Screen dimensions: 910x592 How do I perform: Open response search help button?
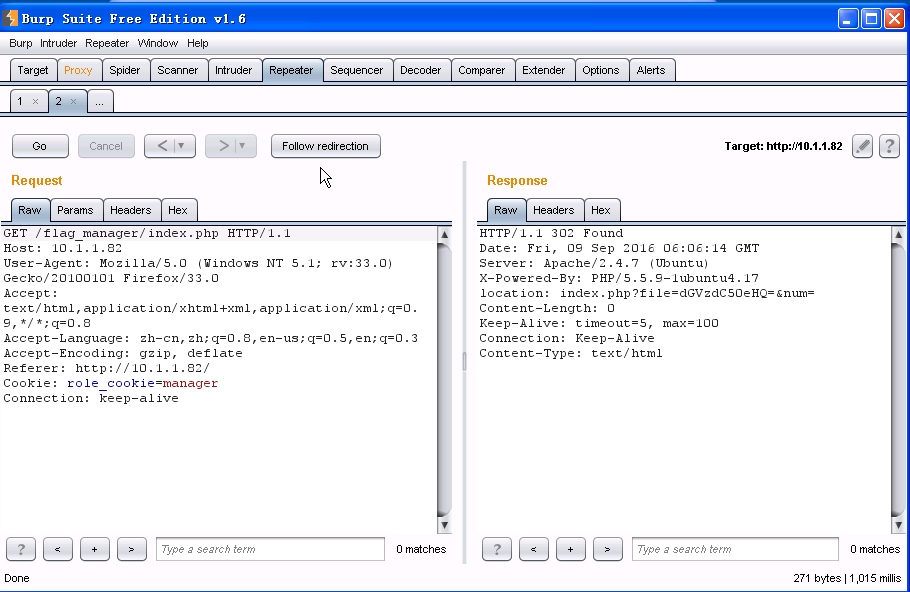497,549
